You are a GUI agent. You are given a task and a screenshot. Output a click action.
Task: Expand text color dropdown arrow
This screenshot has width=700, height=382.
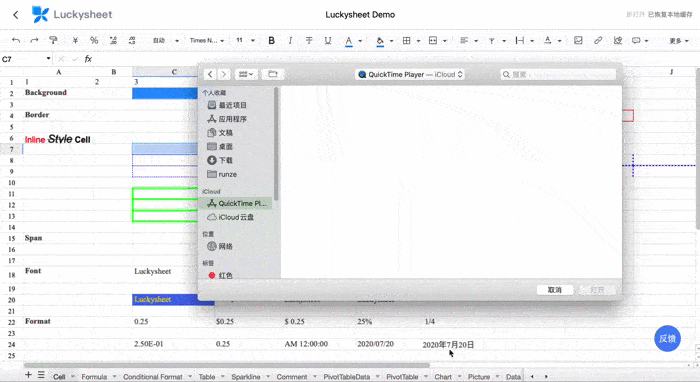[x=360, y=41]
